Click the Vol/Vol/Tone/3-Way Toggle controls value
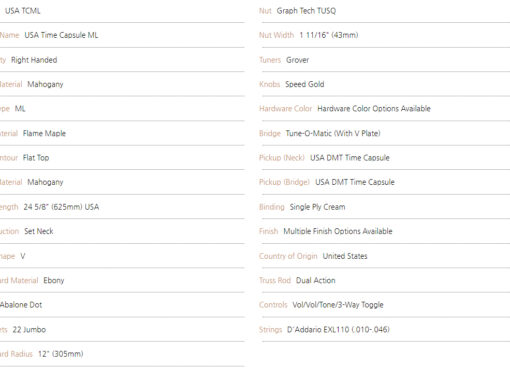 pyautogui.click(x=338, y=305)
